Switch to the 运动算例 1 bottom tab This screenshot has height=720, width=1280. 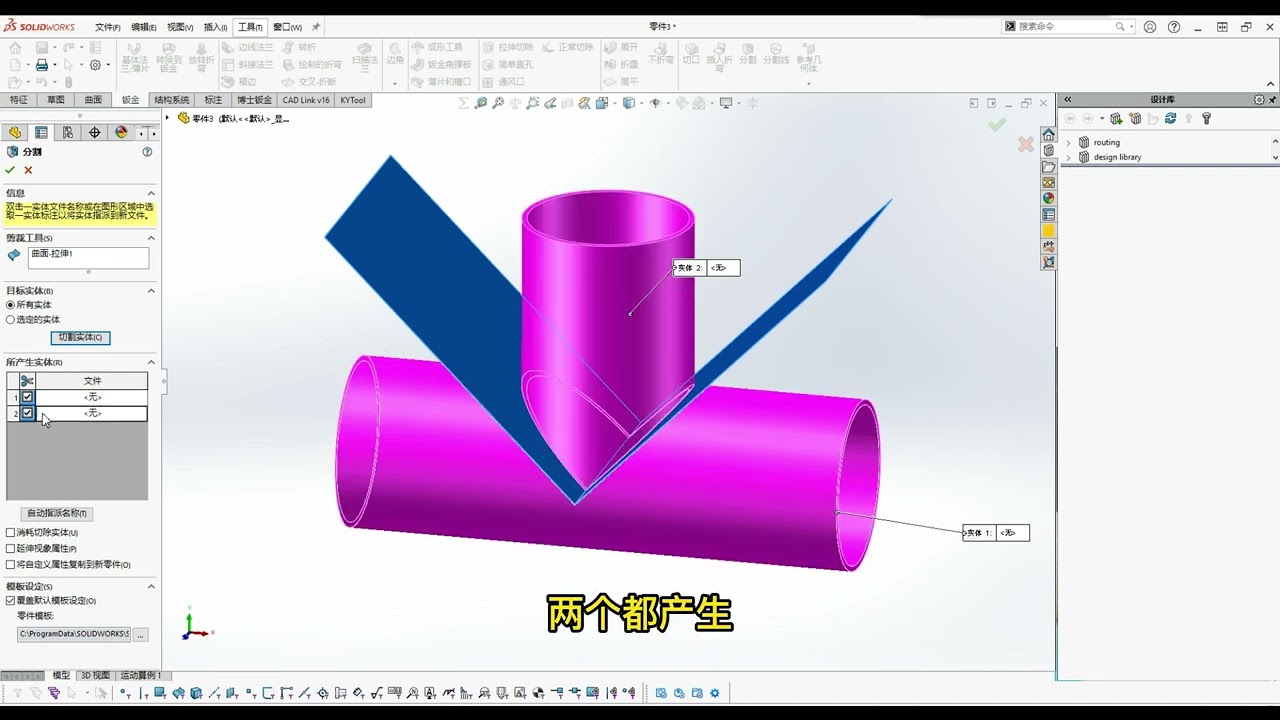141,676
